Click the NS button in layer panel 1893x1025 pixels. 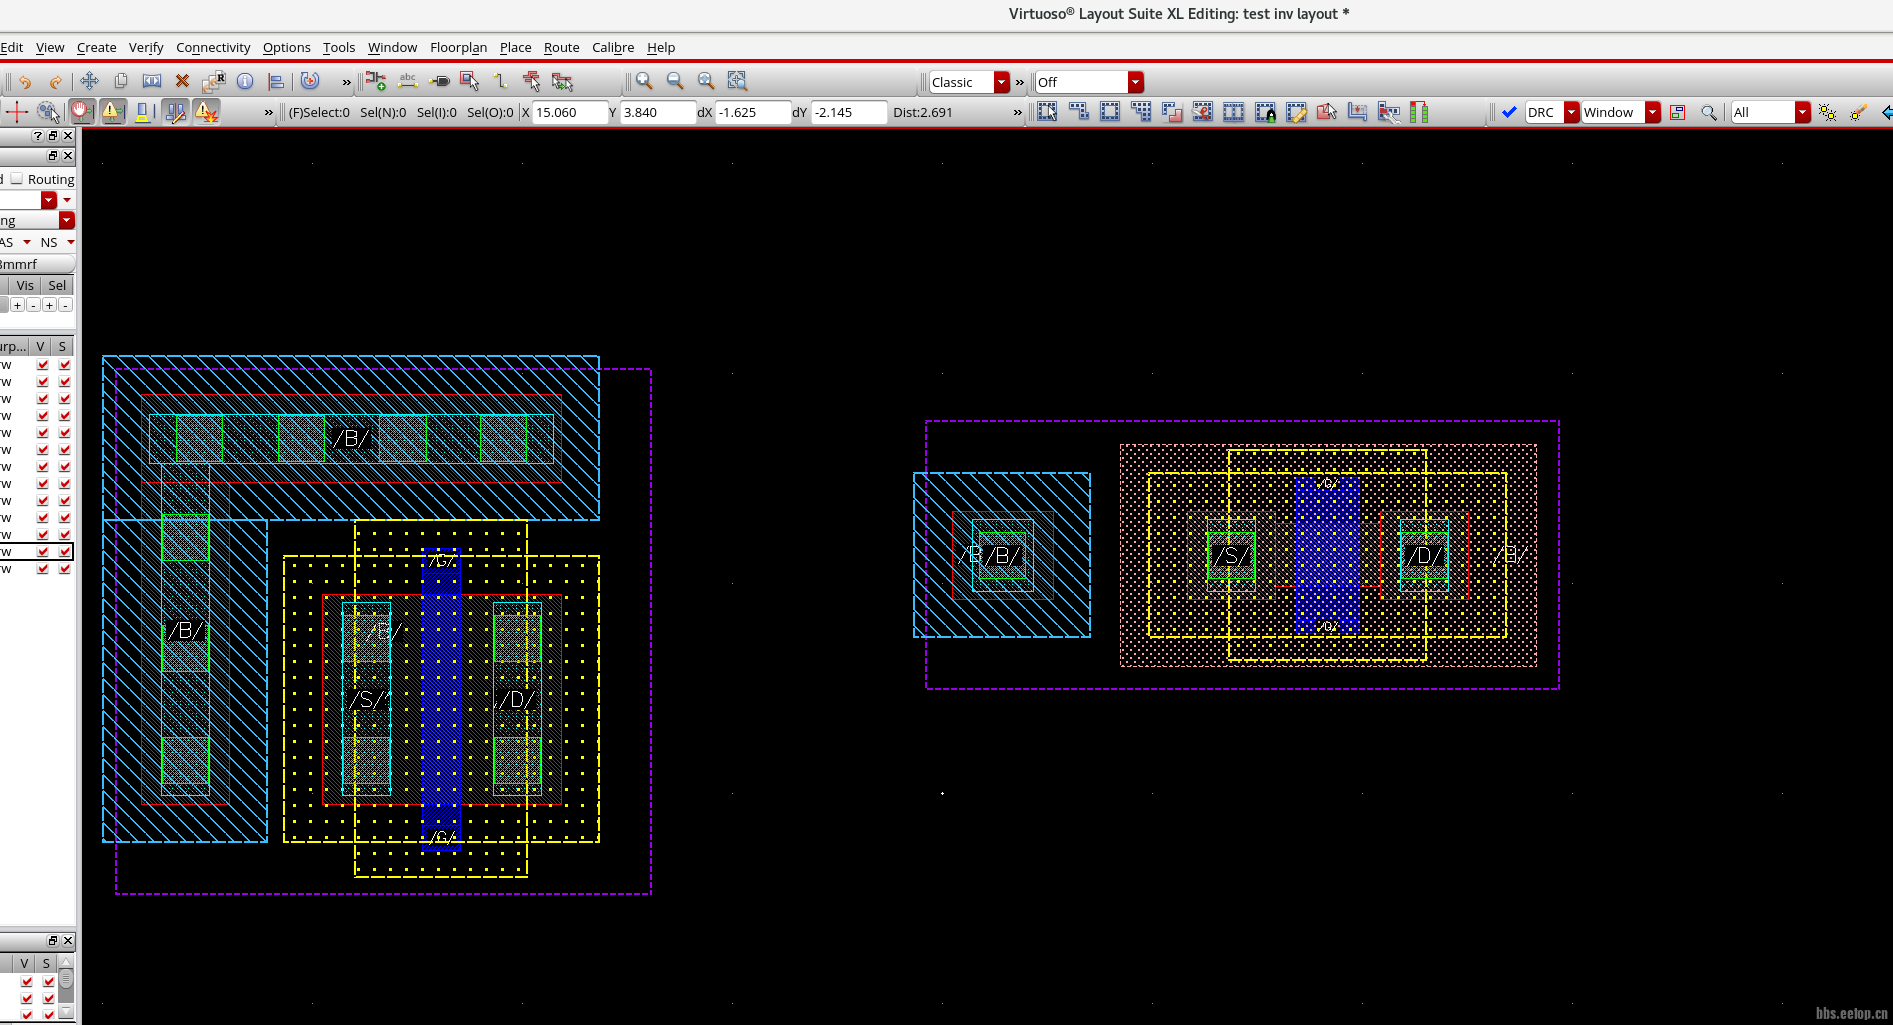49,242
